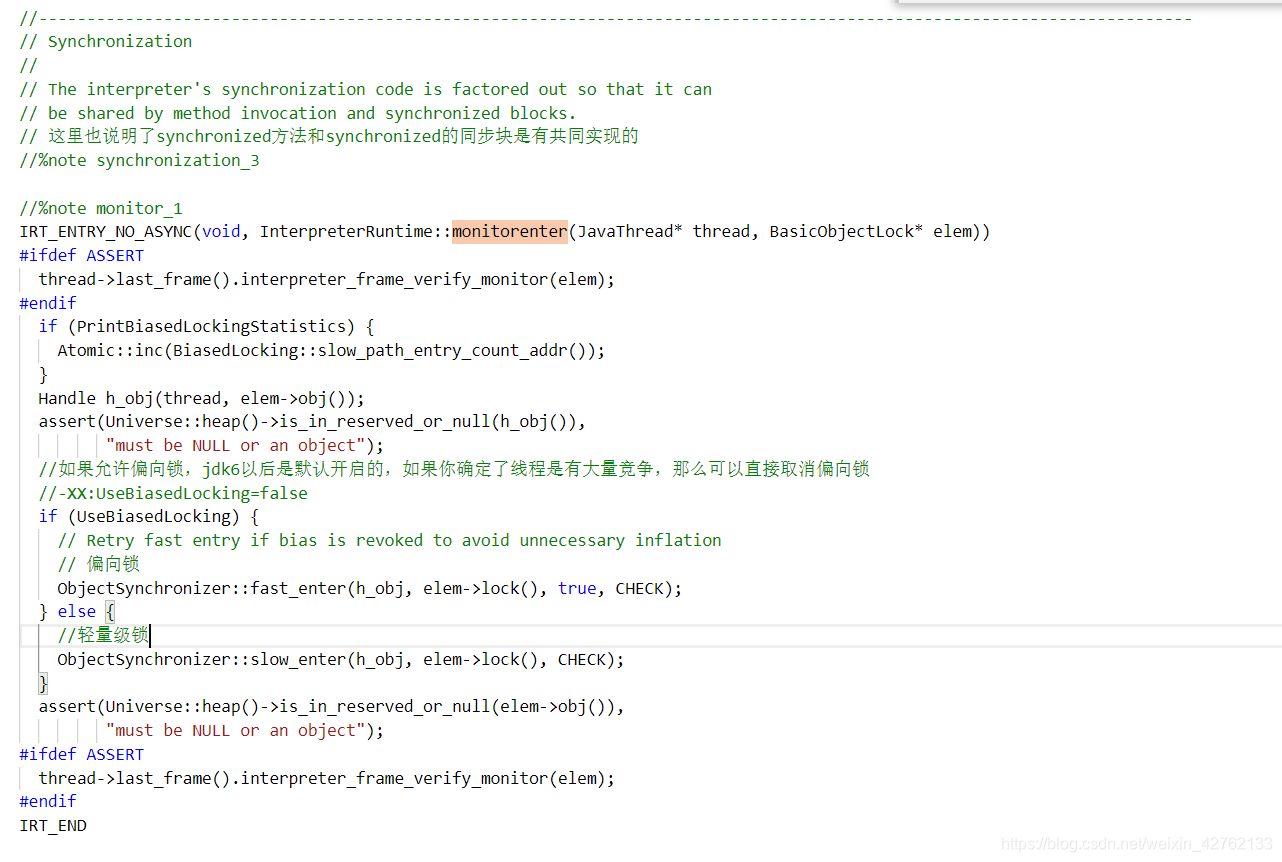Click the first assert(Universe::heap() with h_obj()

point(312,422)
